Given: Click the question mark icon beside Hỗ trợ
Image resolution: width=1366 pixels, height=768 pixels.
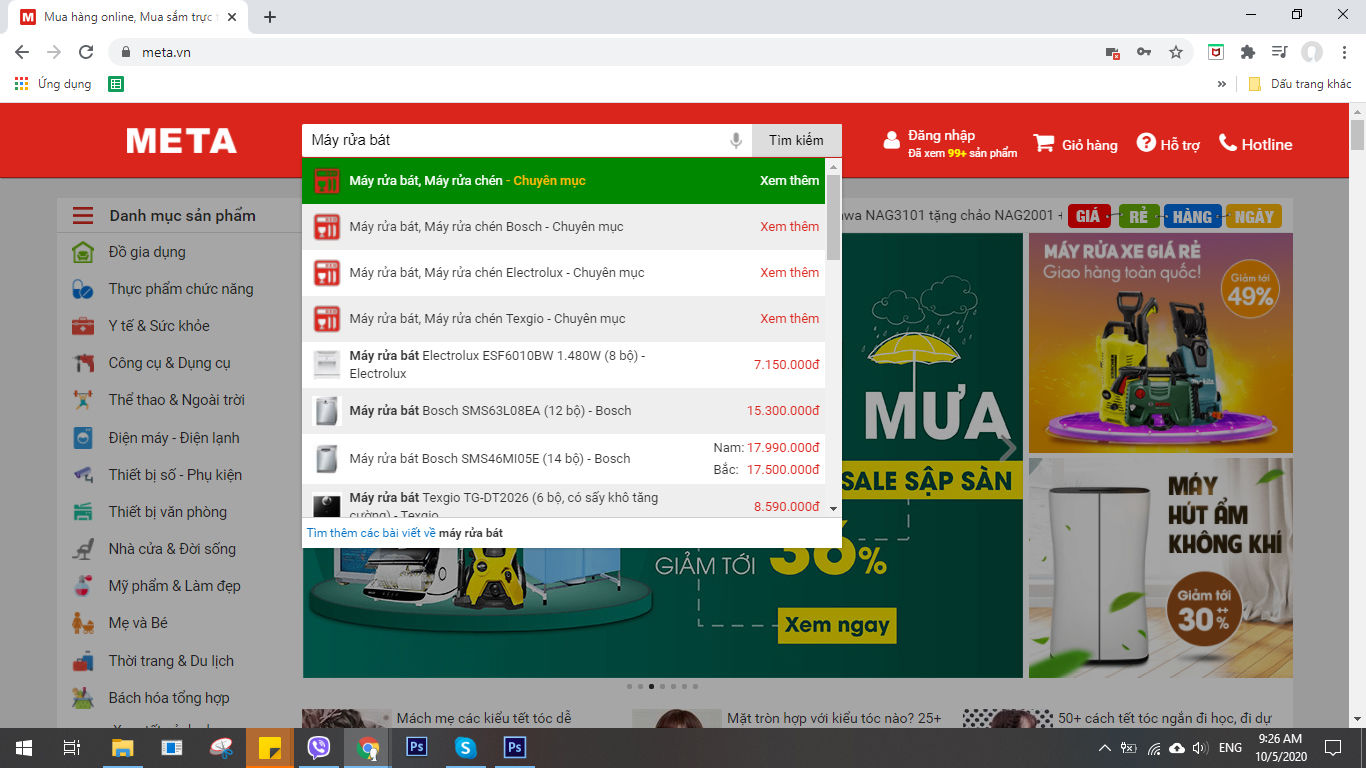Looking at the screenshot, I should [x=1146, y=143].
